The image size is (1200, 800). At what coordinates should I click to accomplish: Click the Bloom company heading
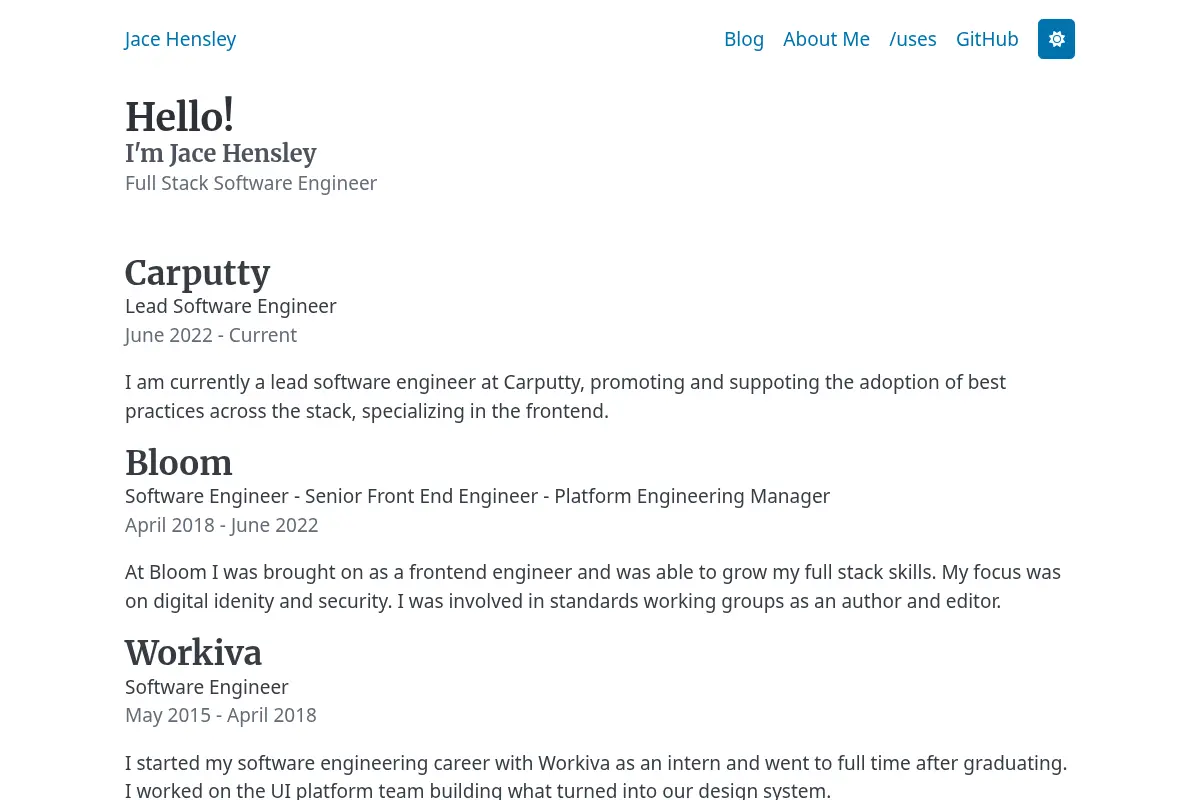(x=179, y=462)
